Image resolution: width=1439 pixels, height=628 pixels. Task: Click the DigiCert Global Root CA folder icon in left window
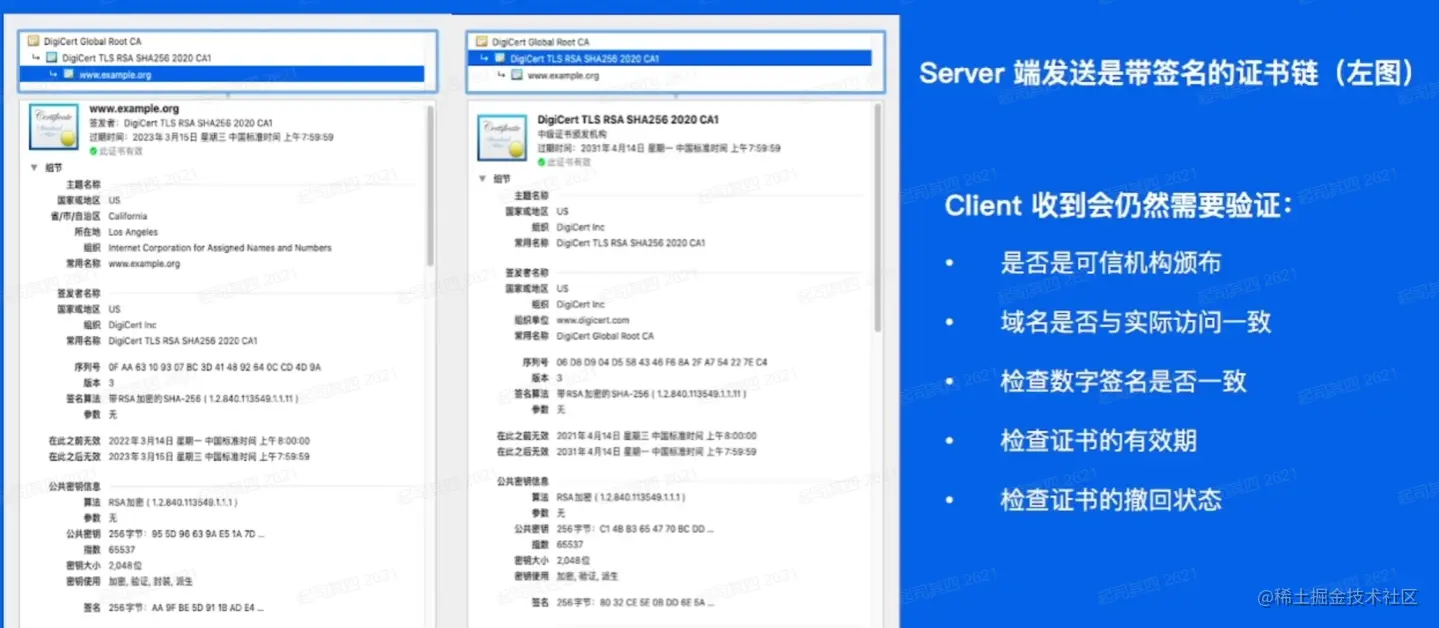[x=34, y=42]
